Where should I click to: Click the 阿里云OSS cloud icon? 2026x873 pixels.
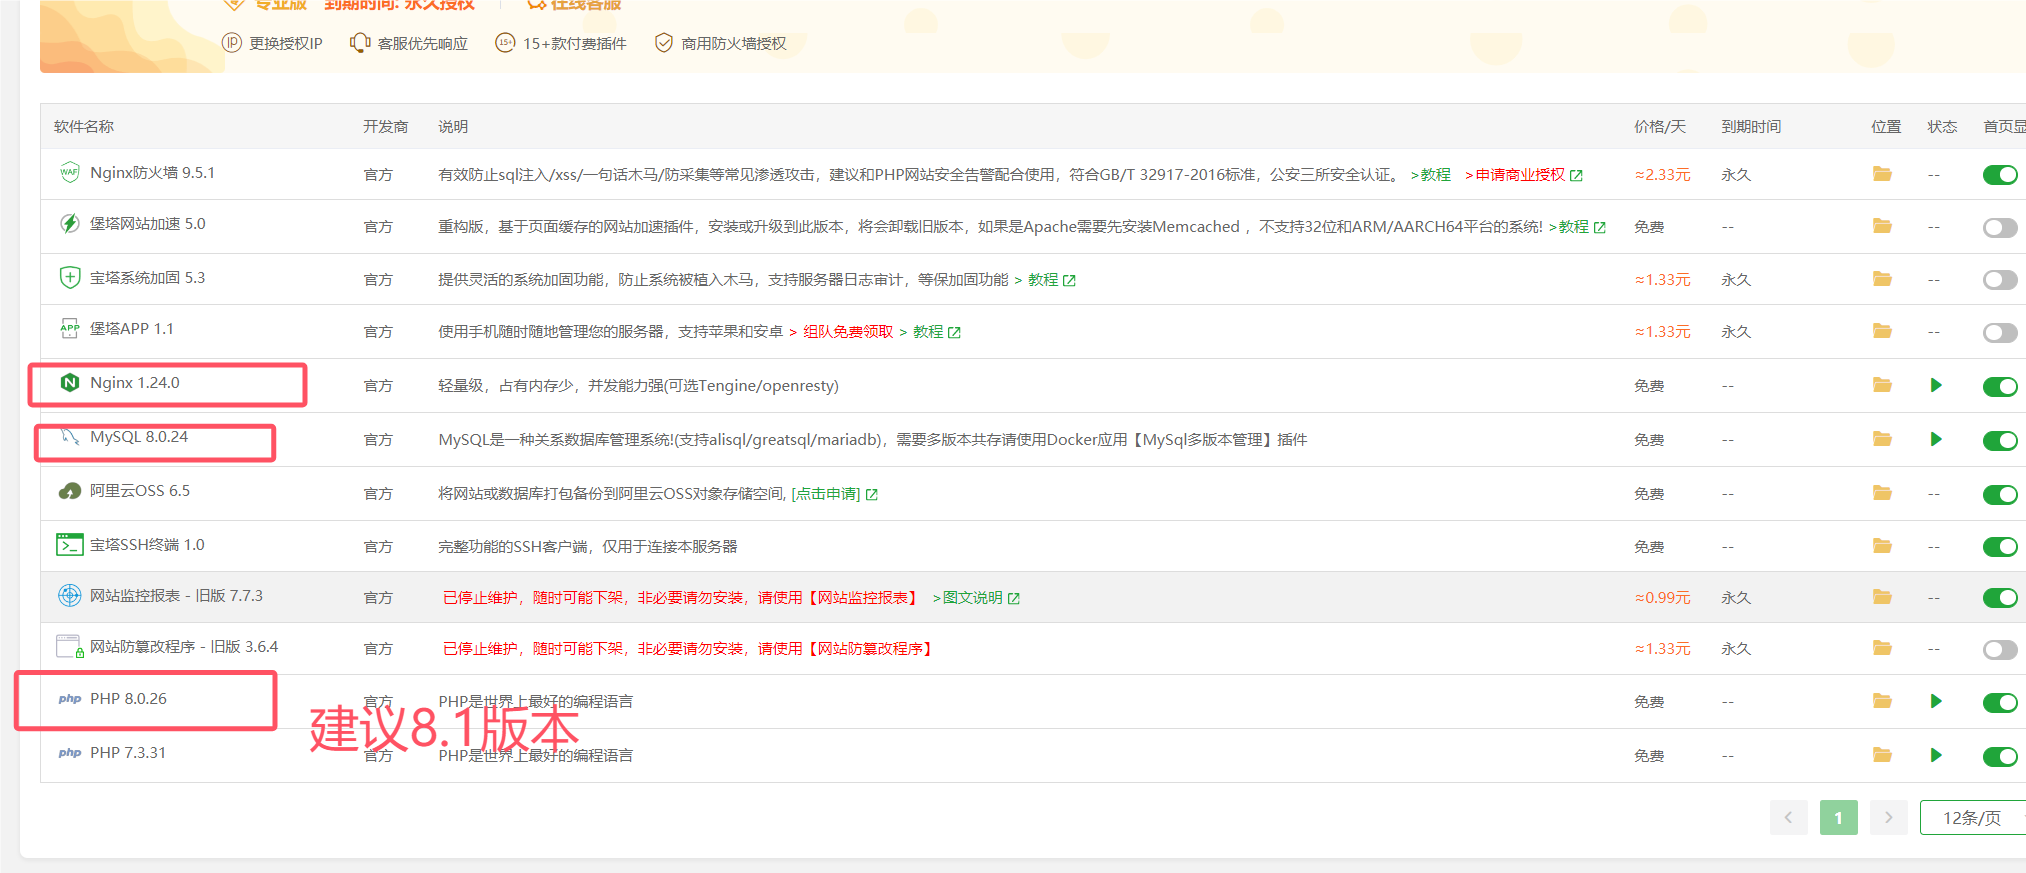coord(69,491)
